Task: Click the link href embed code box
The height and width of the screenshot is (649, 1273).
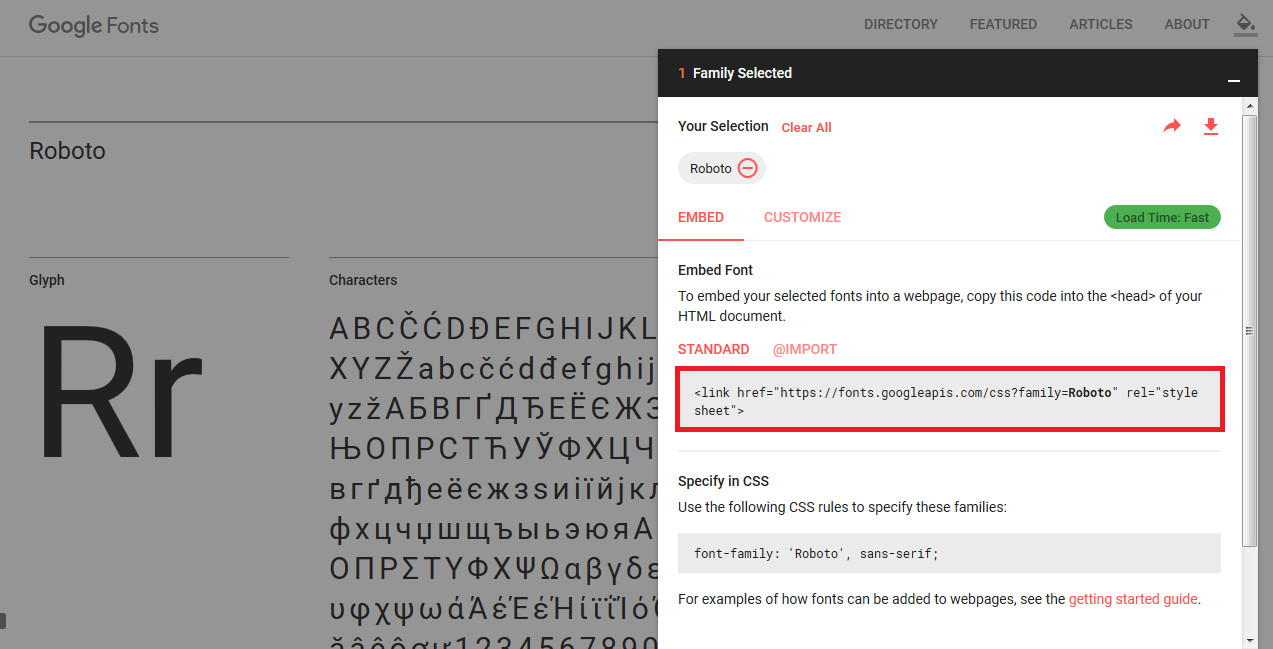Action: click(x=950, y=401)
